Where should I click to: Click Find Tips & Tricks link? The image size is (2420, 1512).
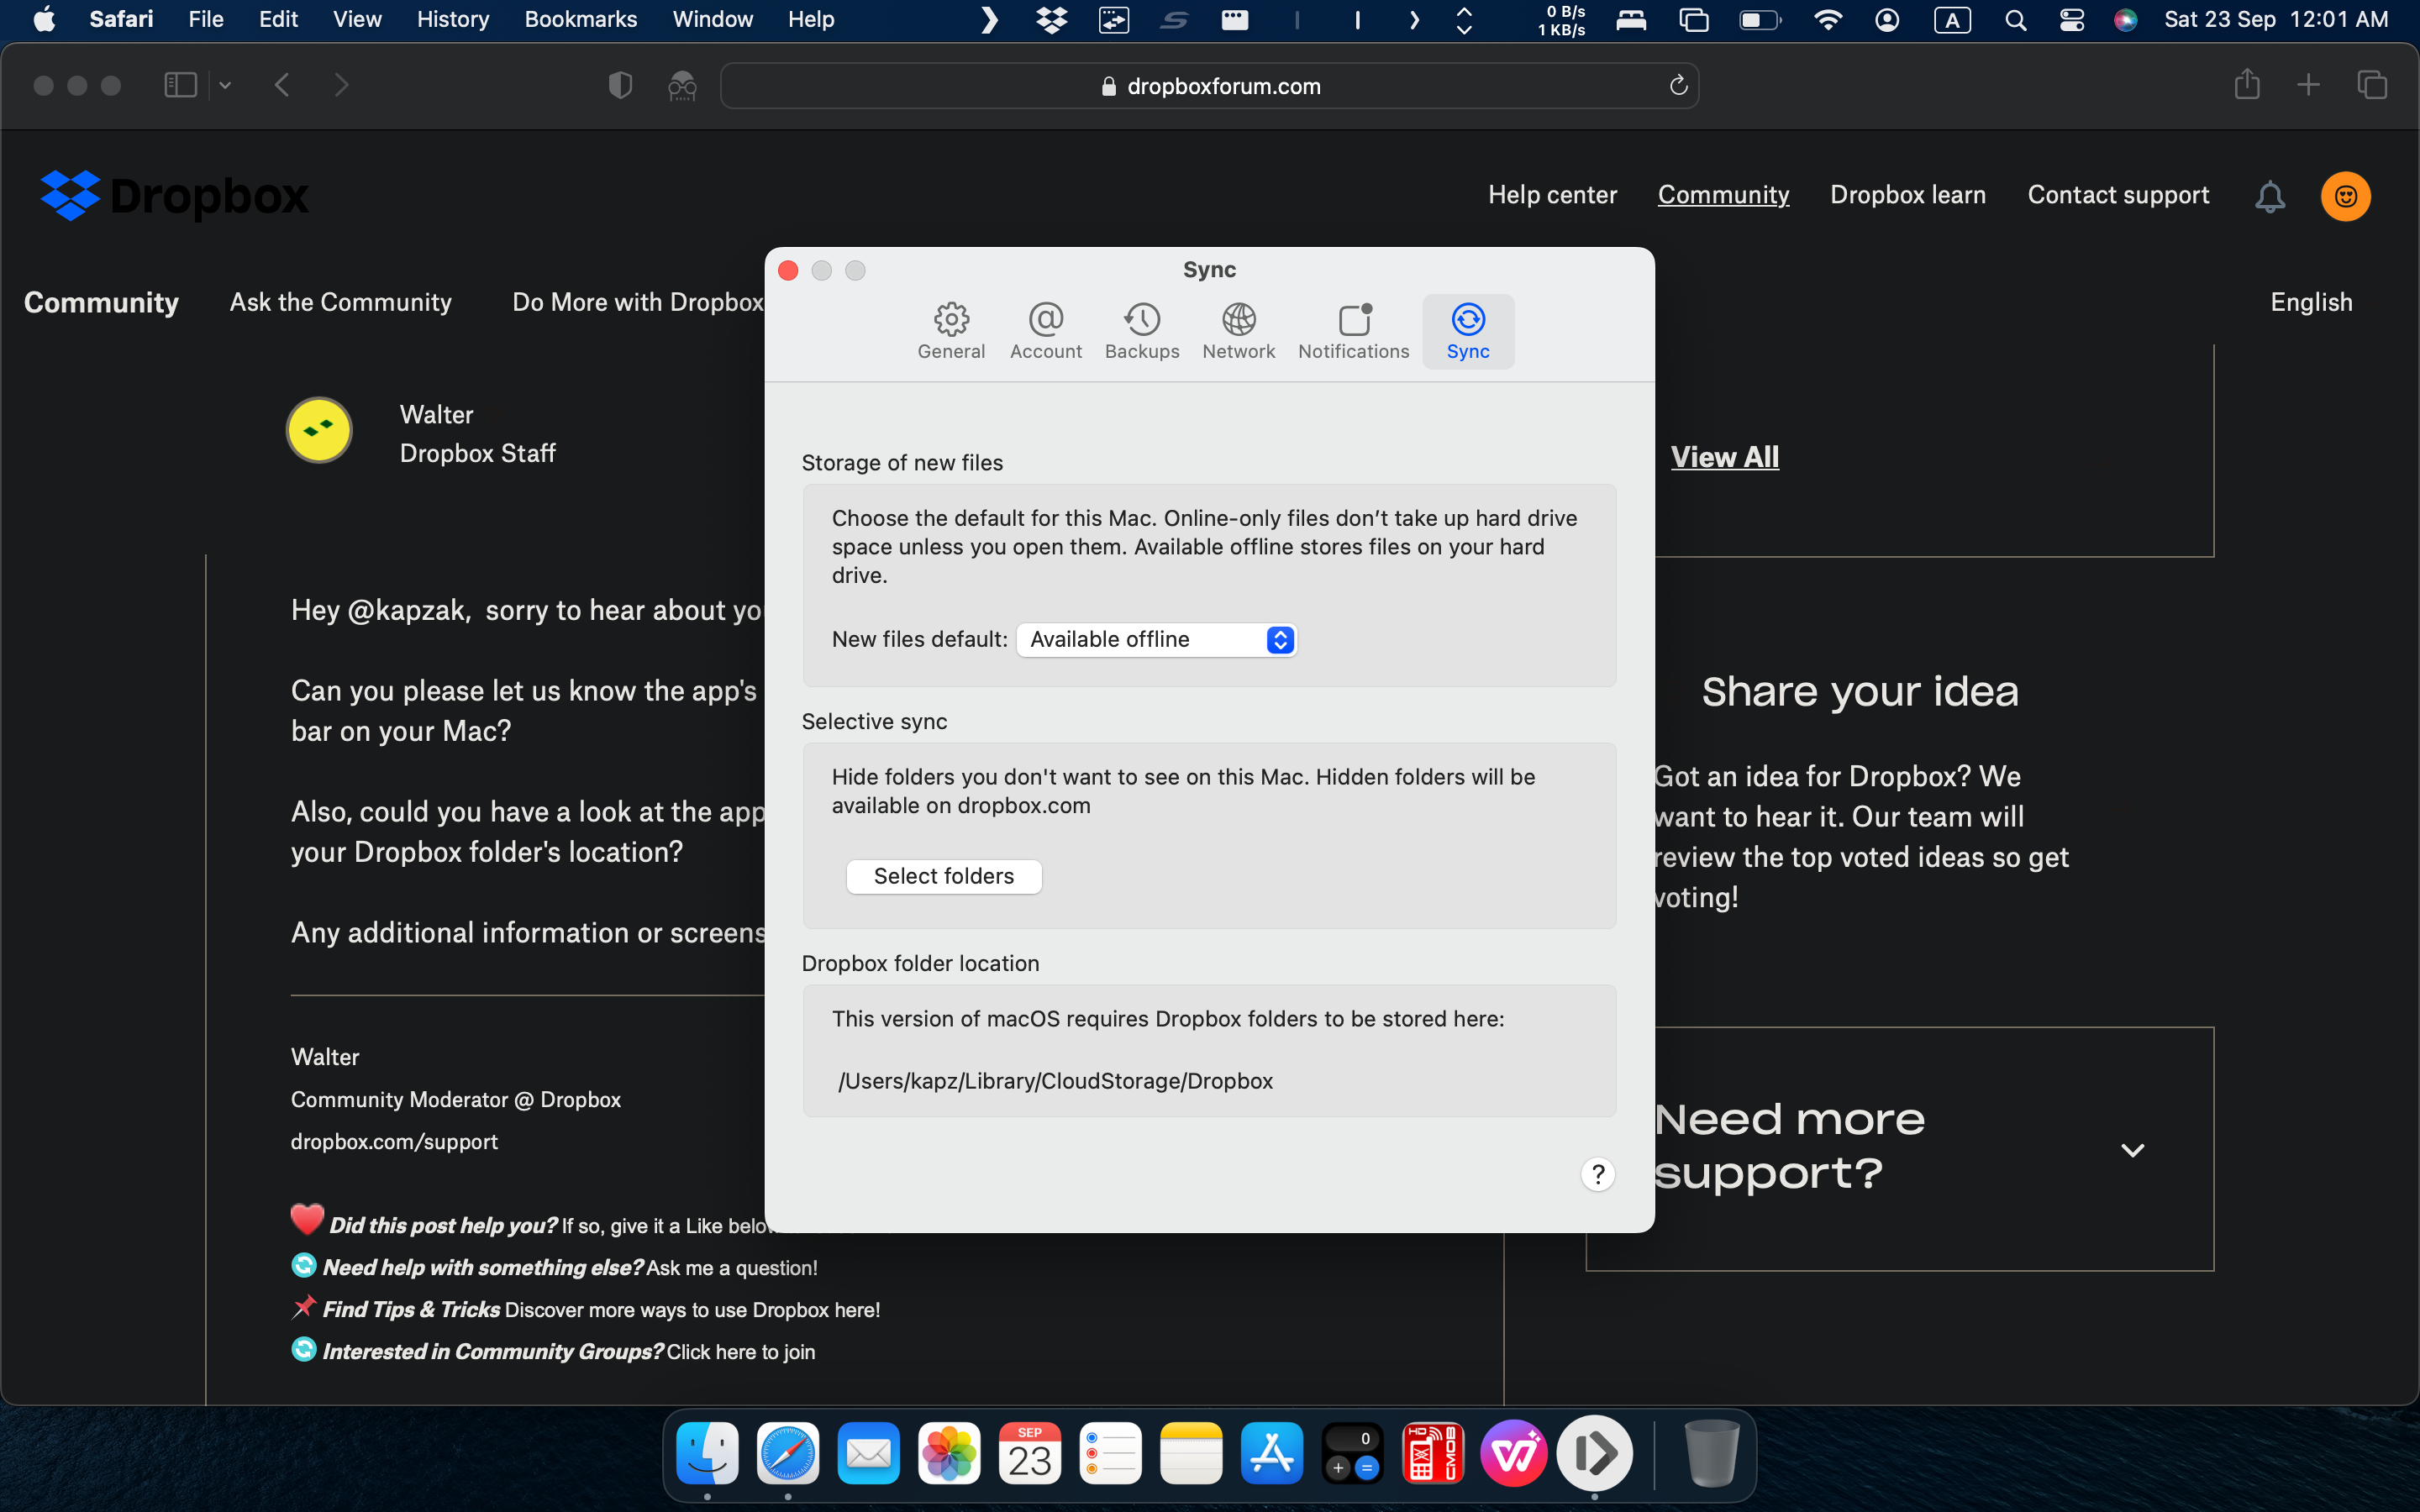(x=600, y=1309)
